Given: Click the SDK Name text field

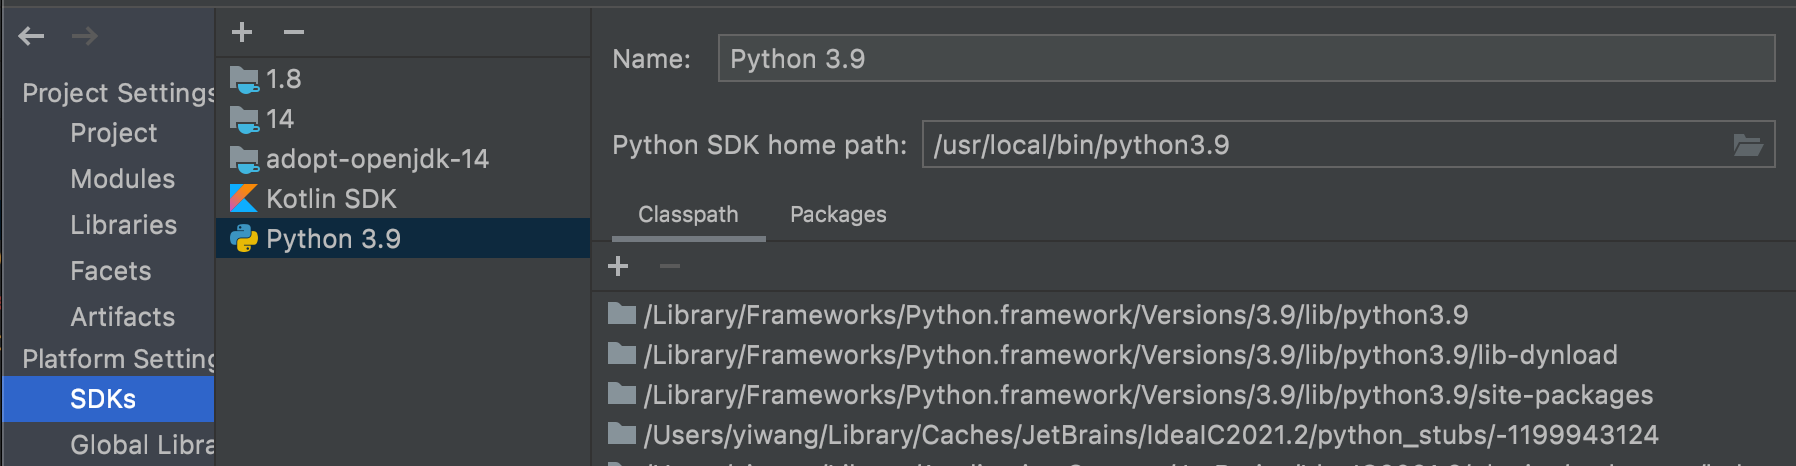Looking at the screenshot, I should tap(1245, 59).
